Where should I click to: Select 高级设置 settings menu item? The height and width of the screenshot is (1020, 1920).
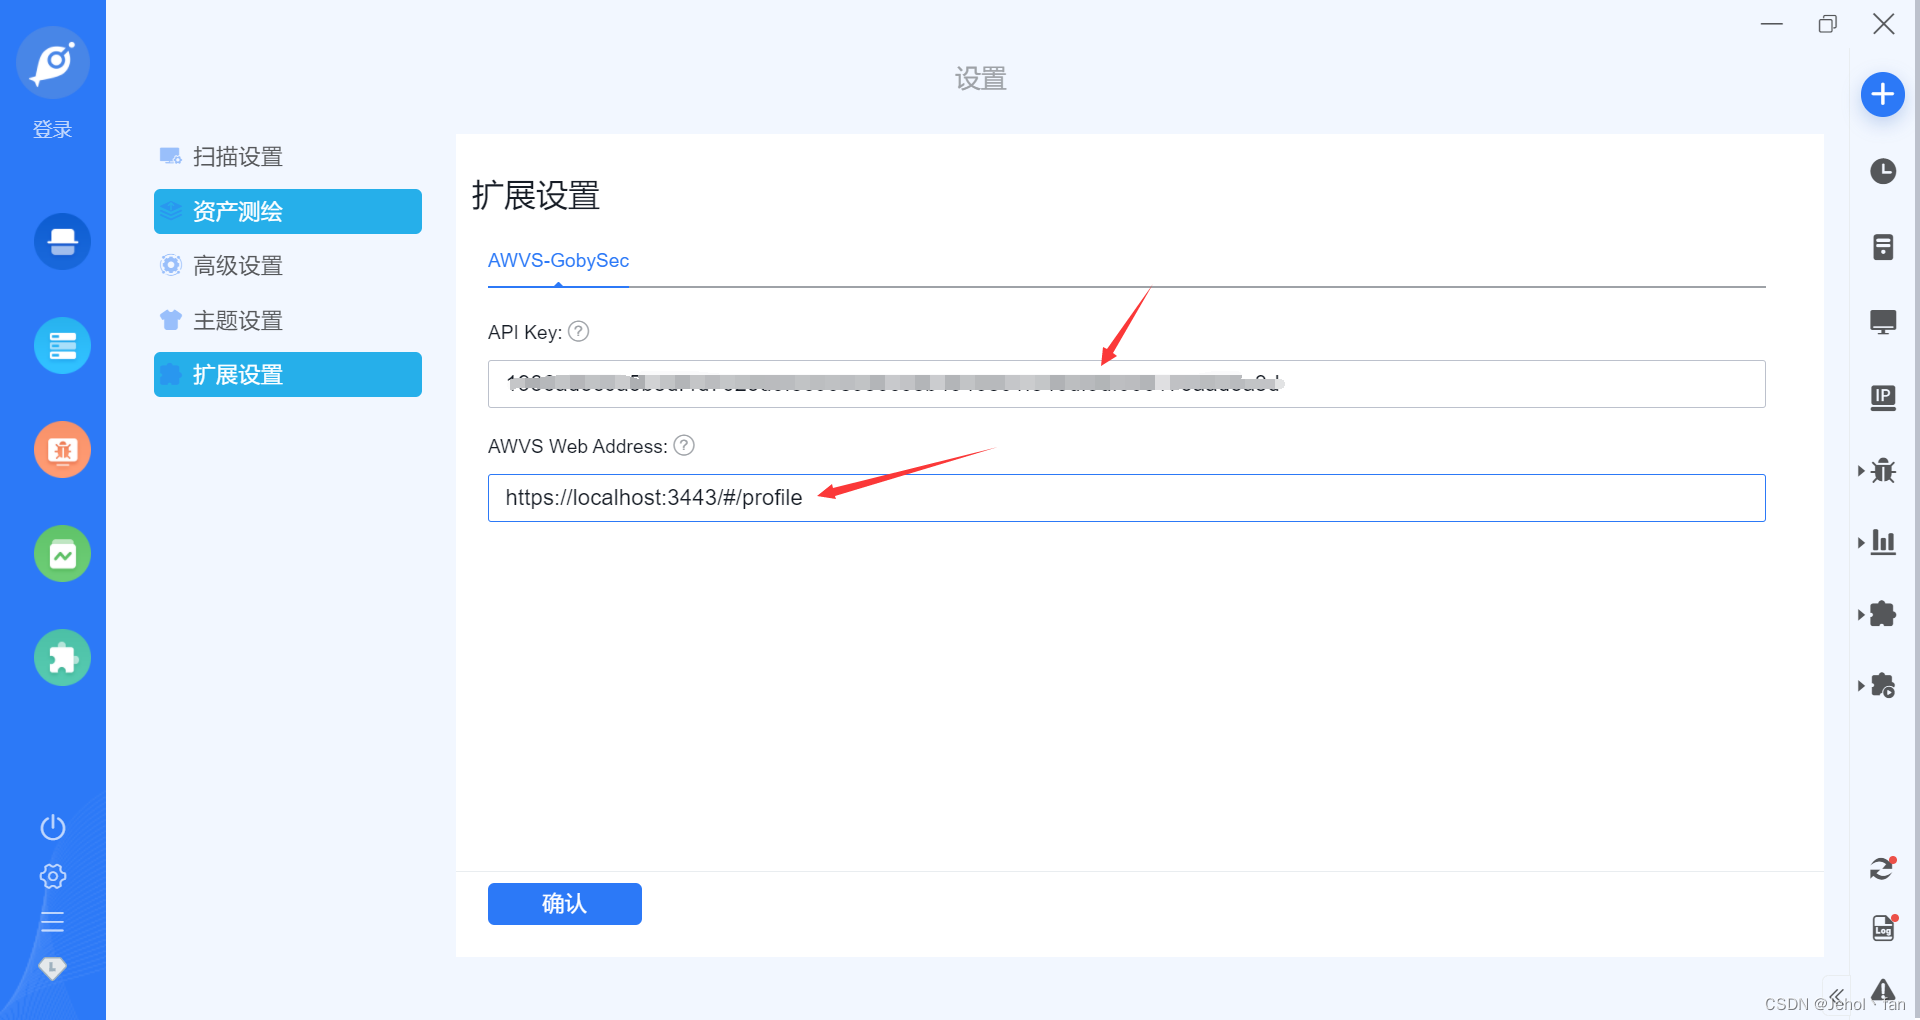tap(288, 266)
